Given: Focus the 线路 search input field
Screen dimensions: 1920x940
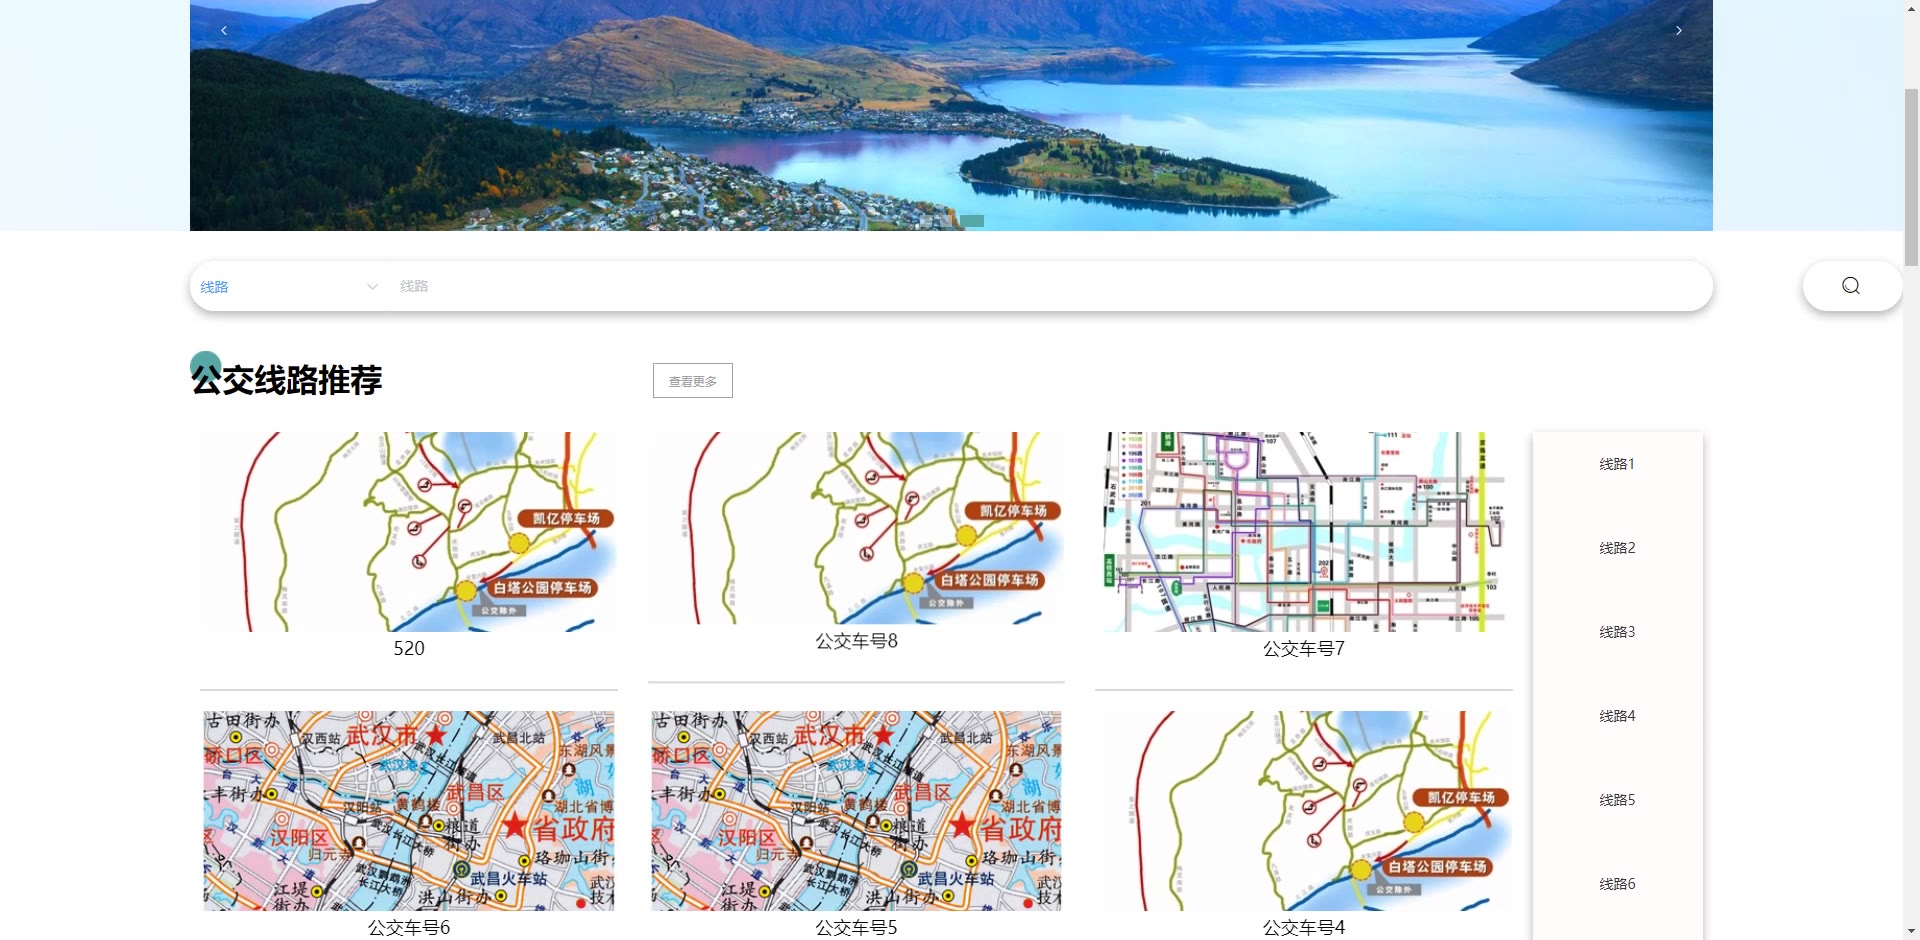Looking at the screenshot, I should coord(1050,287).
